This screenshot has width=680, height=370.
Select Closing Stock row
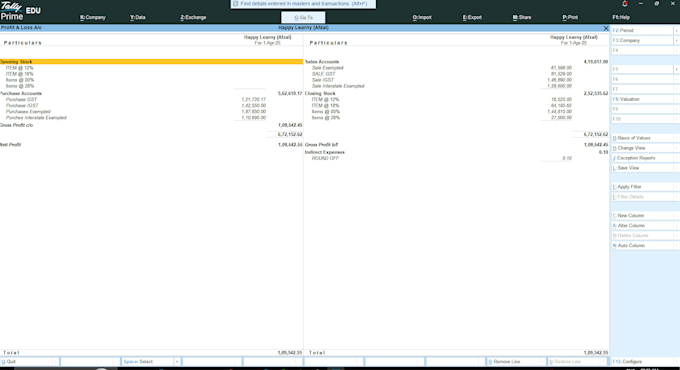[x=457, y=93]
